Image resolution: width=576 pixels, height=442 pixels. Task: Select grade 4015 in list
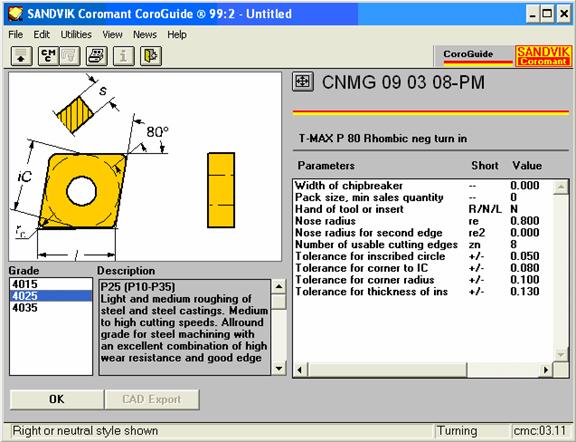point(51,284)
